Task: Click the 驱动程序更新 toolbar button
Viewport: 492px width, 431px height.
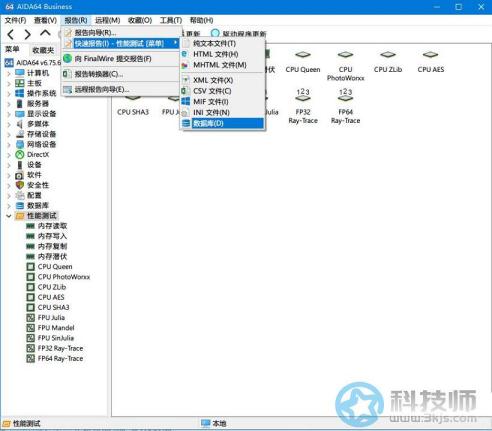Action: pyautogui.click(x=239, y=33)
